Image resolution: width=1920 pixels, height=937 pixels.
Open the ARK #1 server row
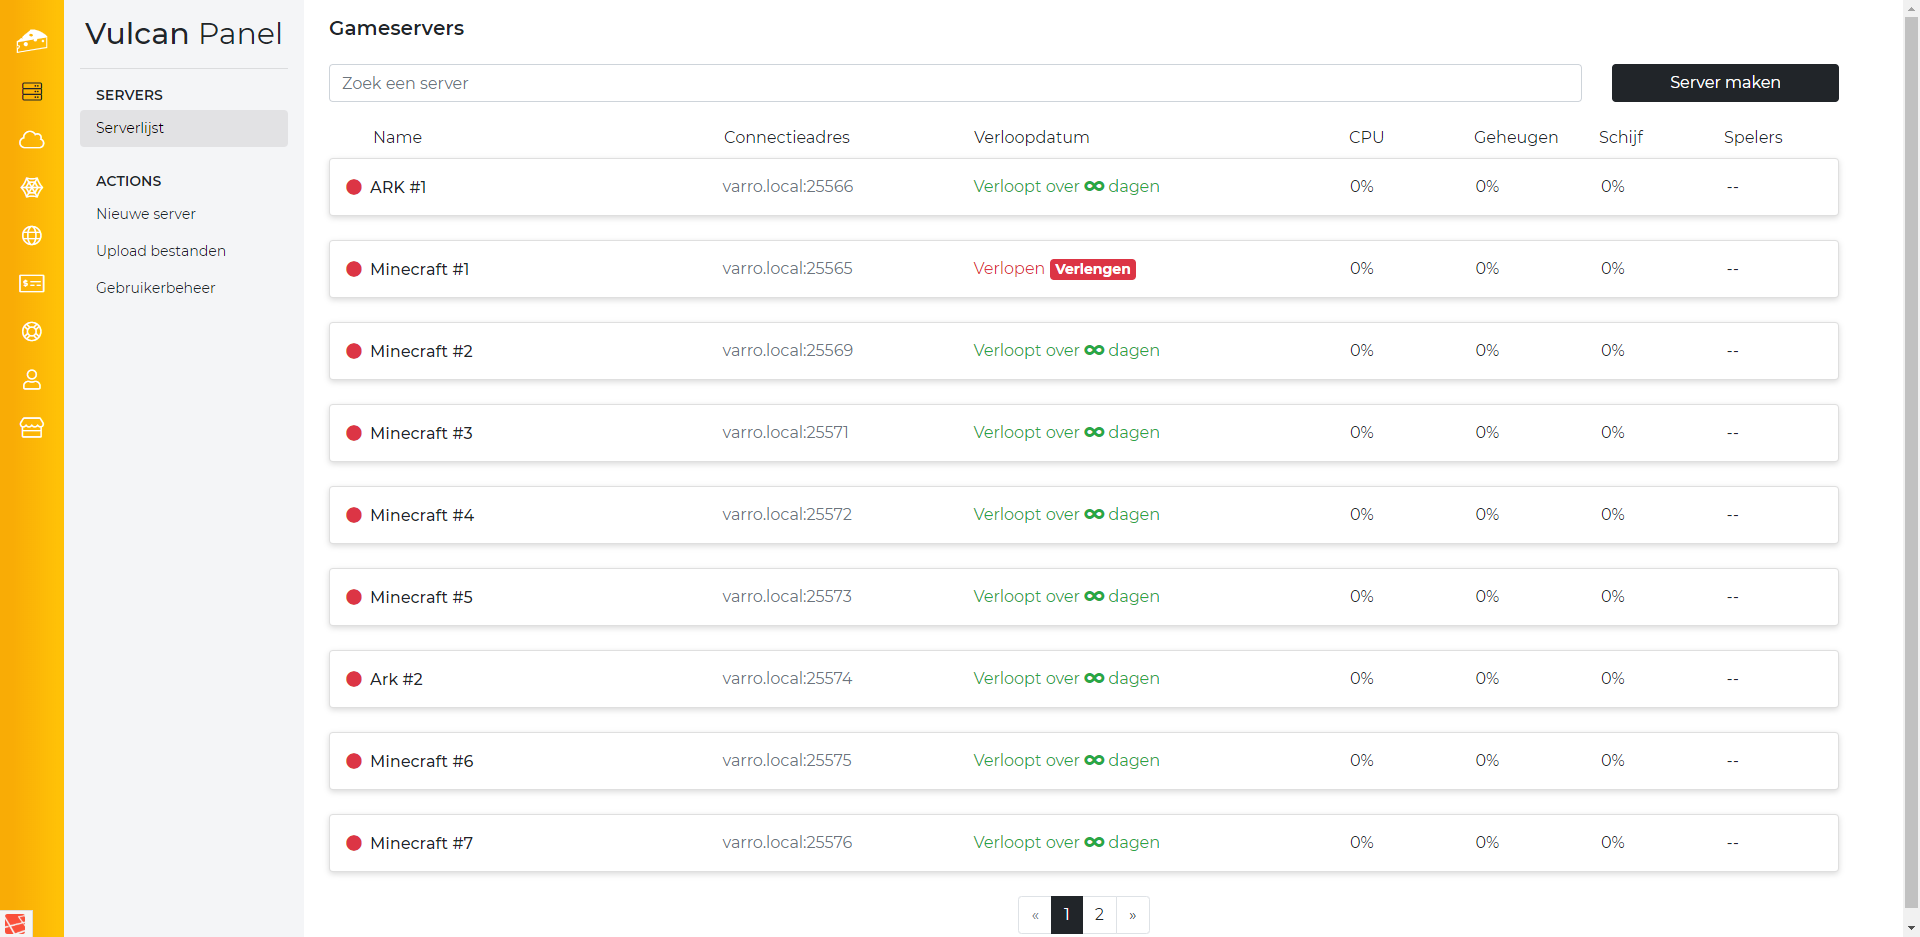[398, 187]
